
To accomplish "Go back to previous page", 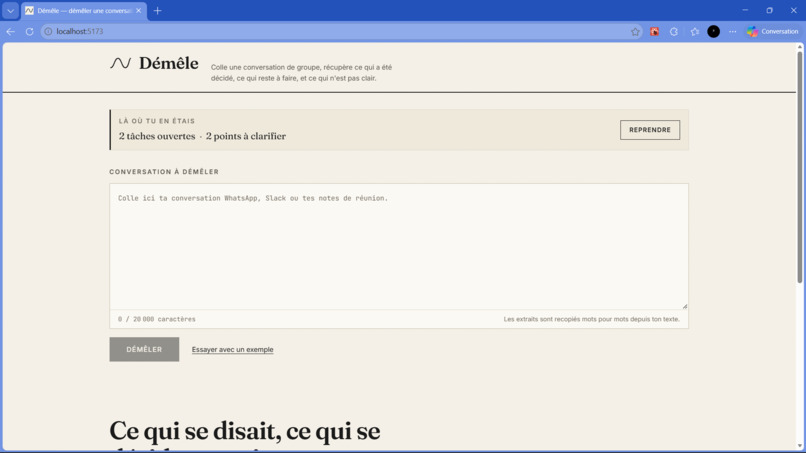I will point(10,31).
